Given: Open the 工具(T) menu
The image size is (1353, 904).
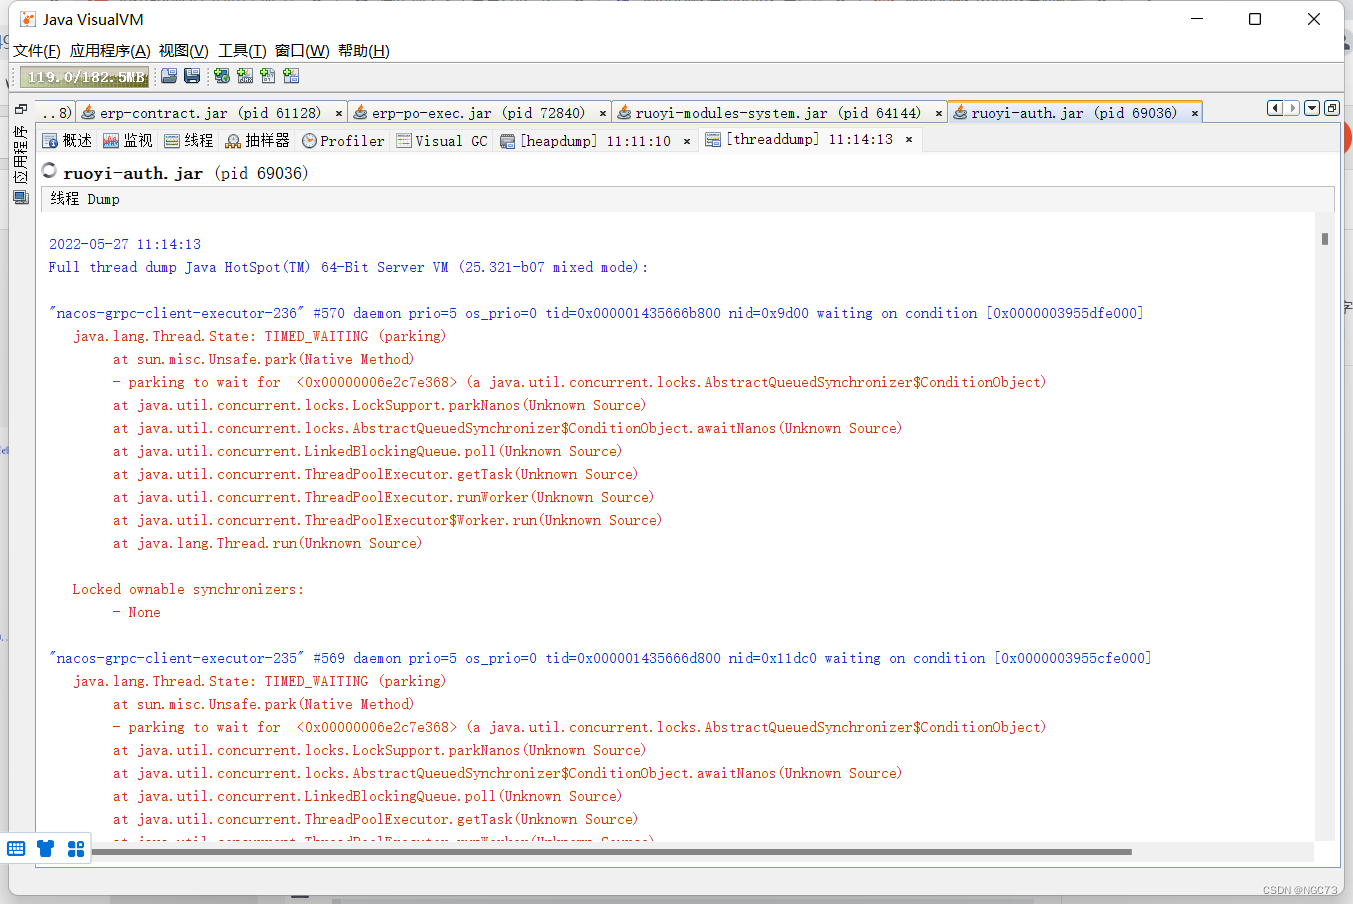Looking at the screenshot, I should (x=242, y=51).
